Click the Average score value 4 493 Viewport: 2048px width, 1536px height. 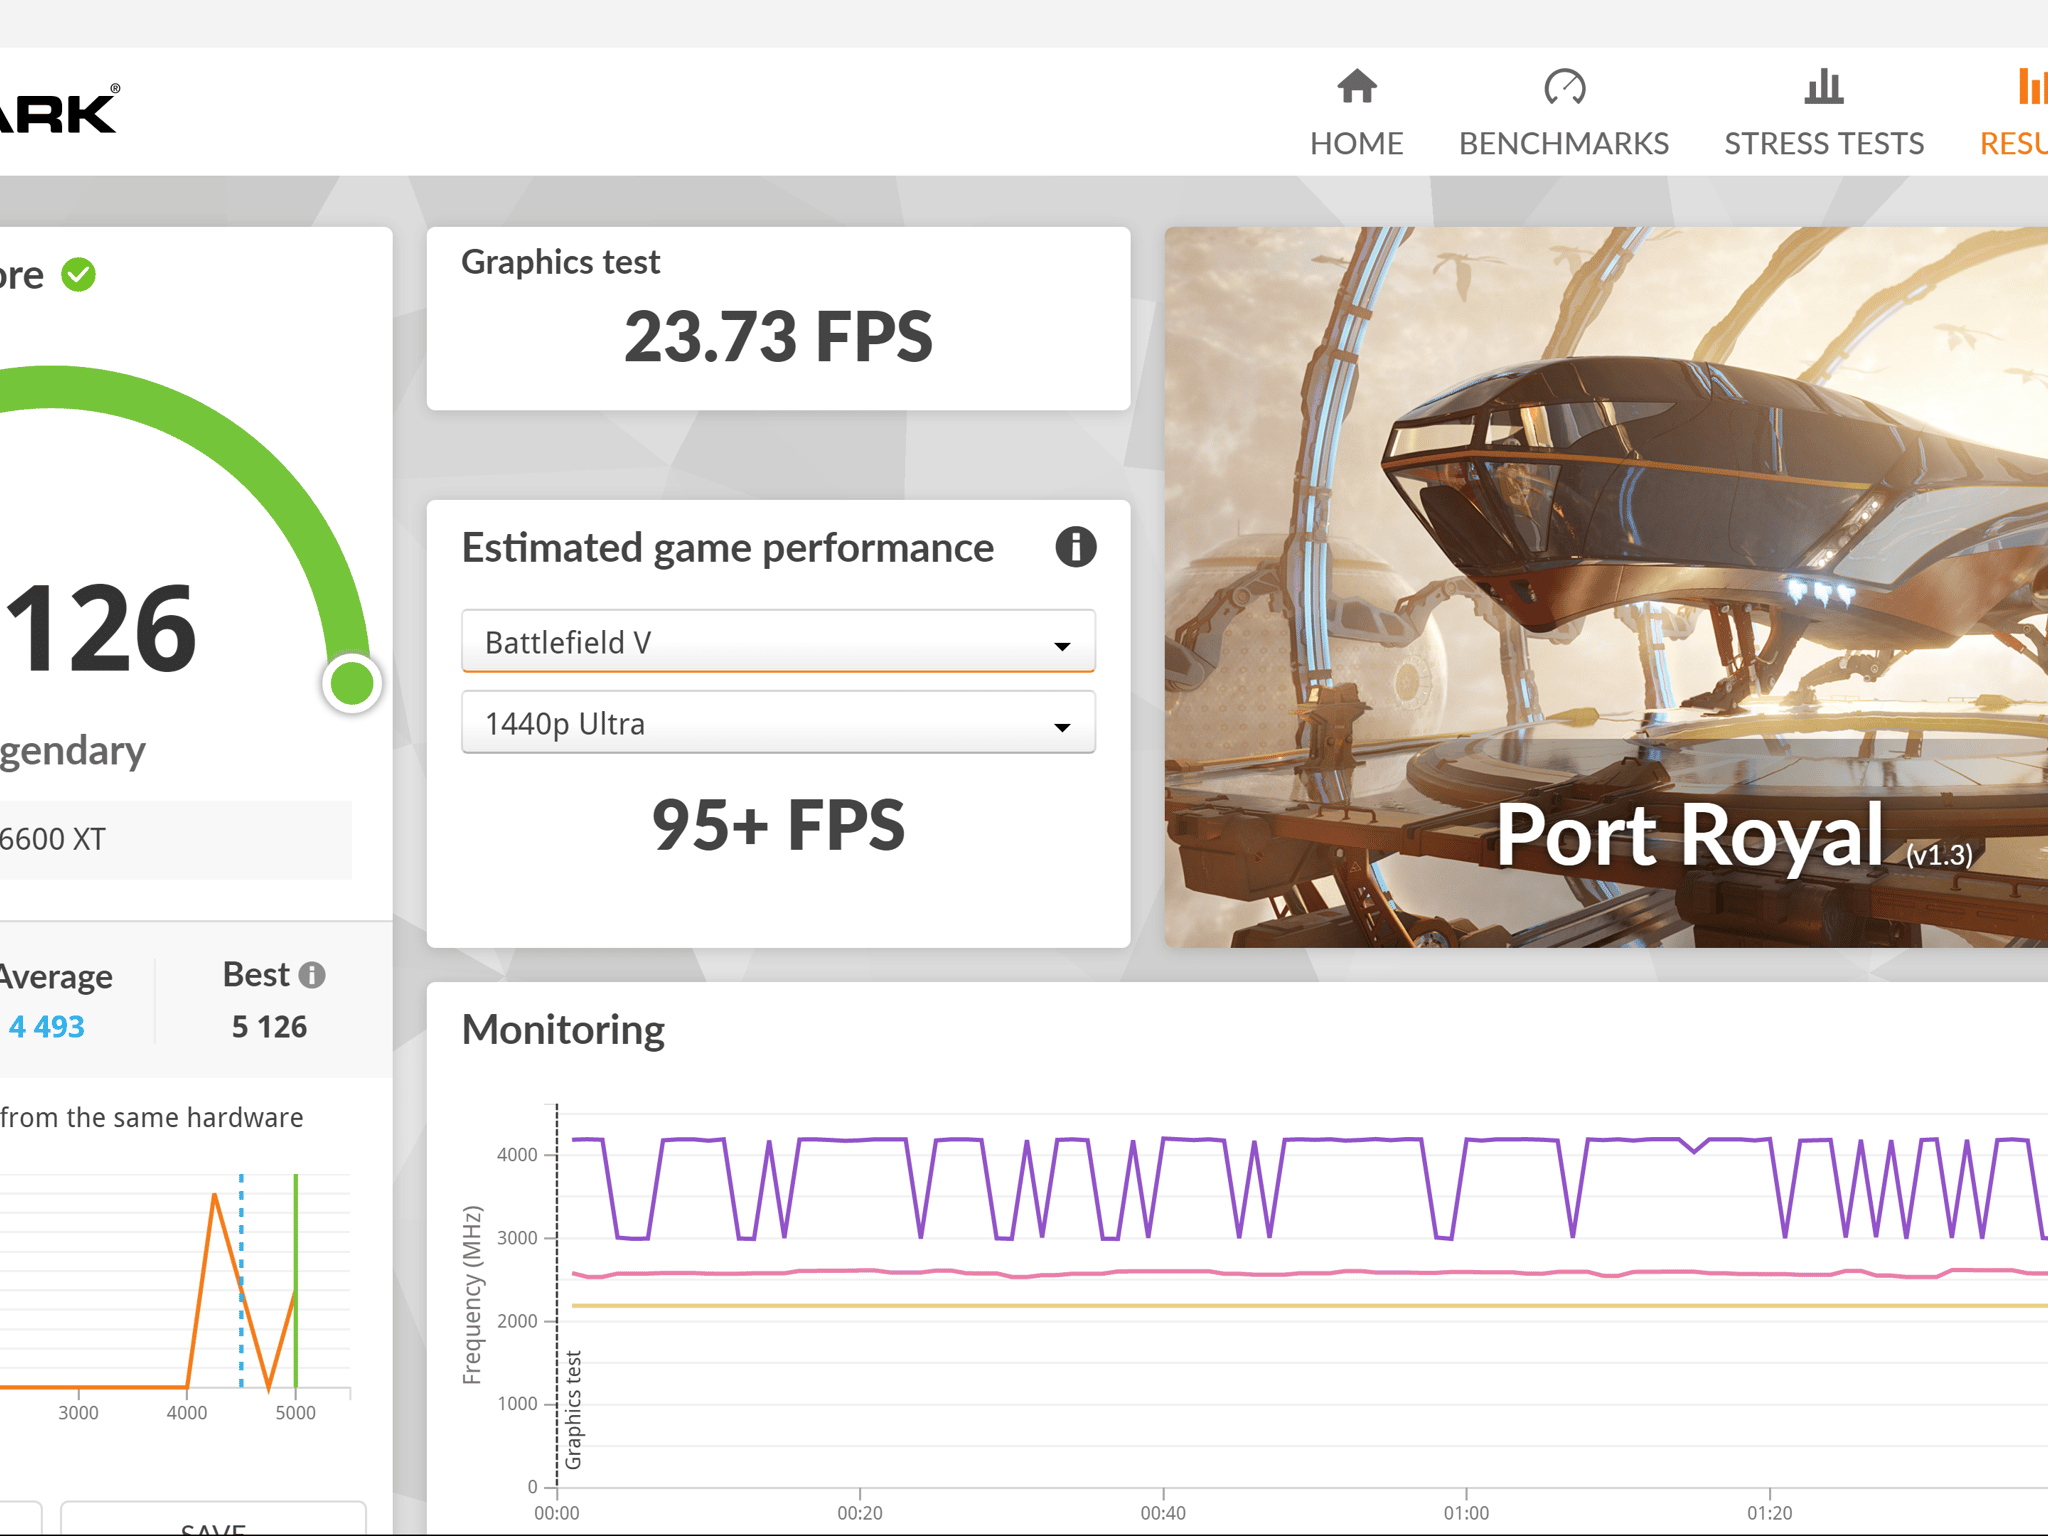tap(47, 1026)
